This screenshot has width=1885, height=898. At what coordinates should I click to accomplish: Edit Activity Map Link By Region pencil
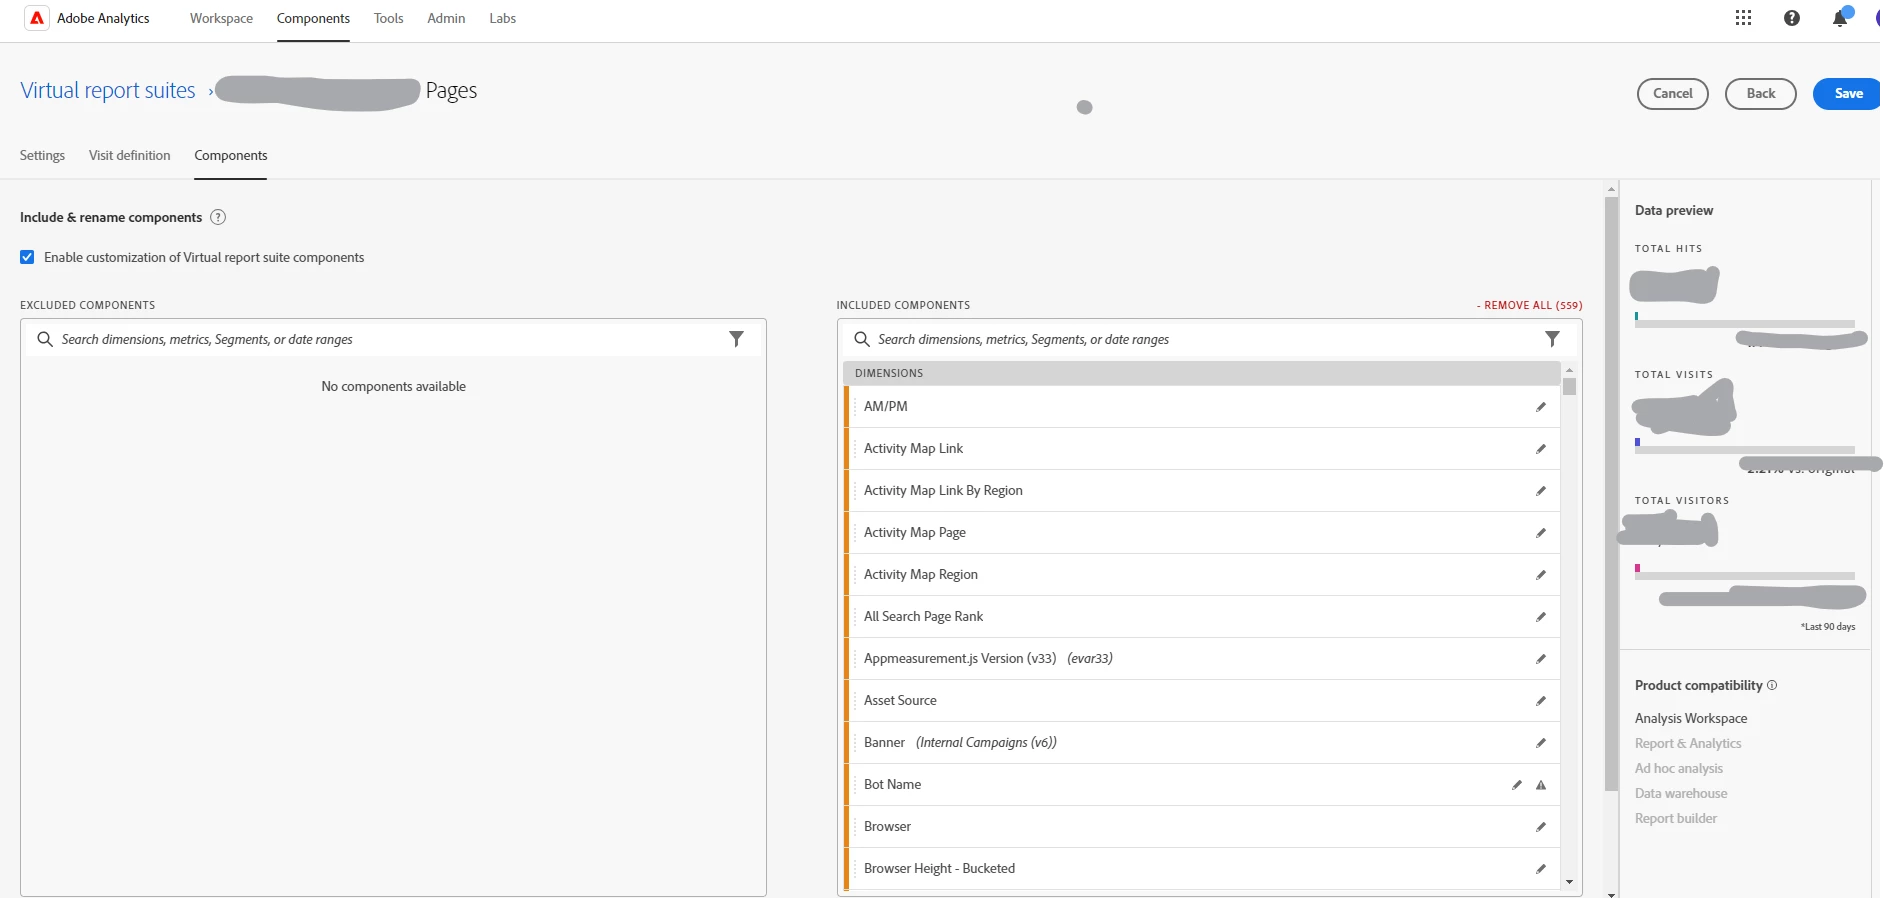1541,491
